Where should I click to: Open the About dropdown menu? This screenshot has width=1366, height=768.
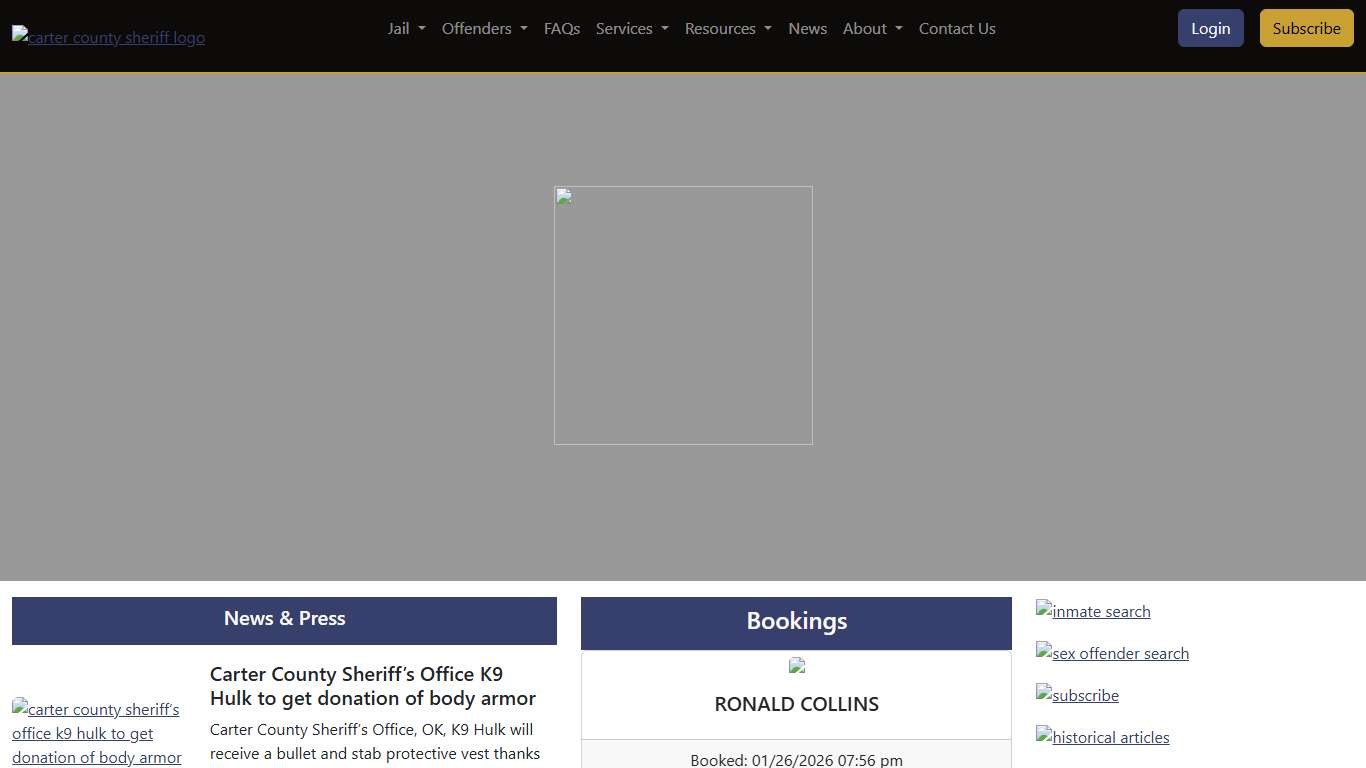click(x=872, y=28)
